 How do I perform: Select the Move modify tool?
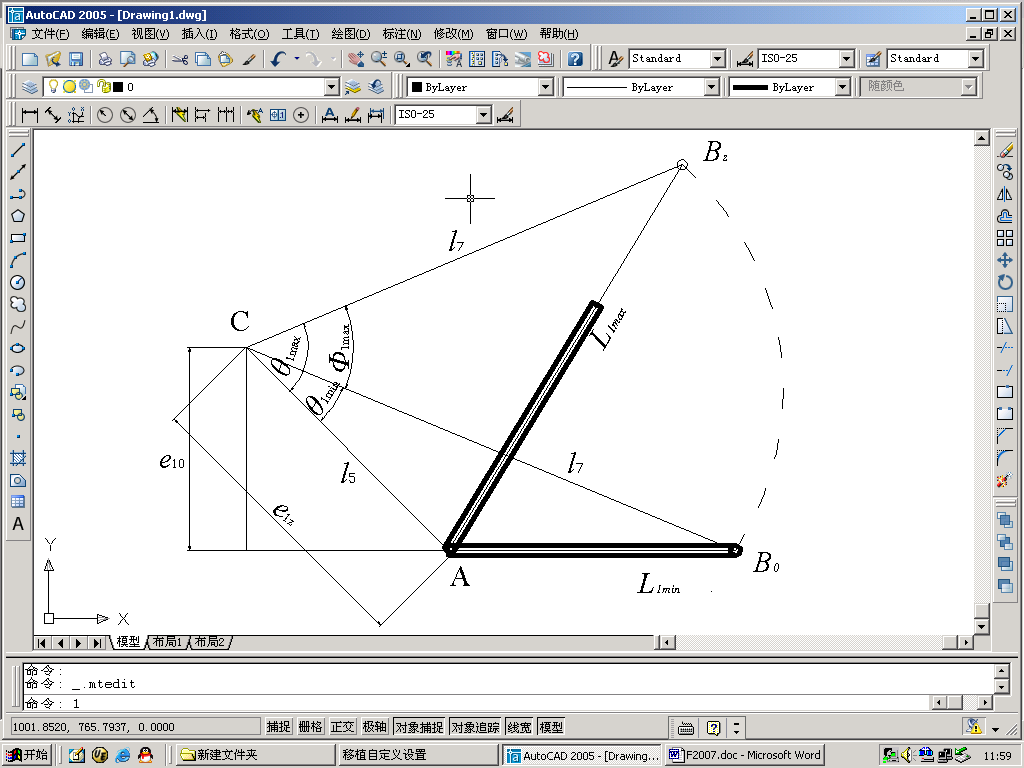(1005, 260)
